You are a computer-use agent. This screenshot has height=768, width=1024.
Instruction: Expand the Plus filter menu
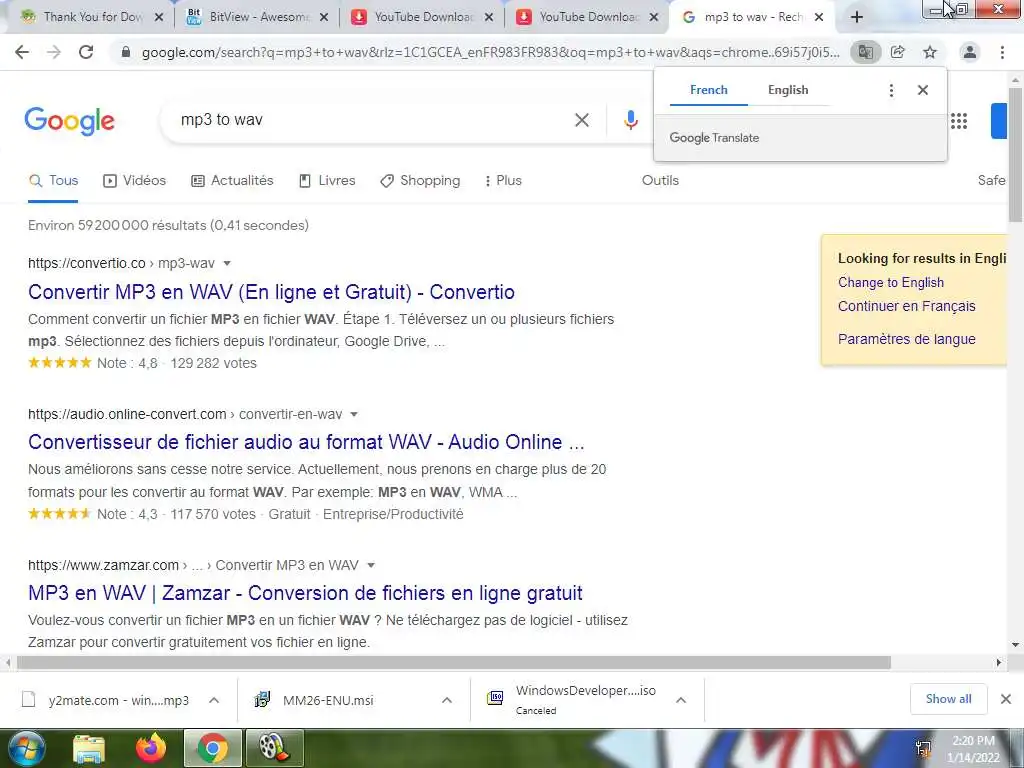(x=503, y=181)
